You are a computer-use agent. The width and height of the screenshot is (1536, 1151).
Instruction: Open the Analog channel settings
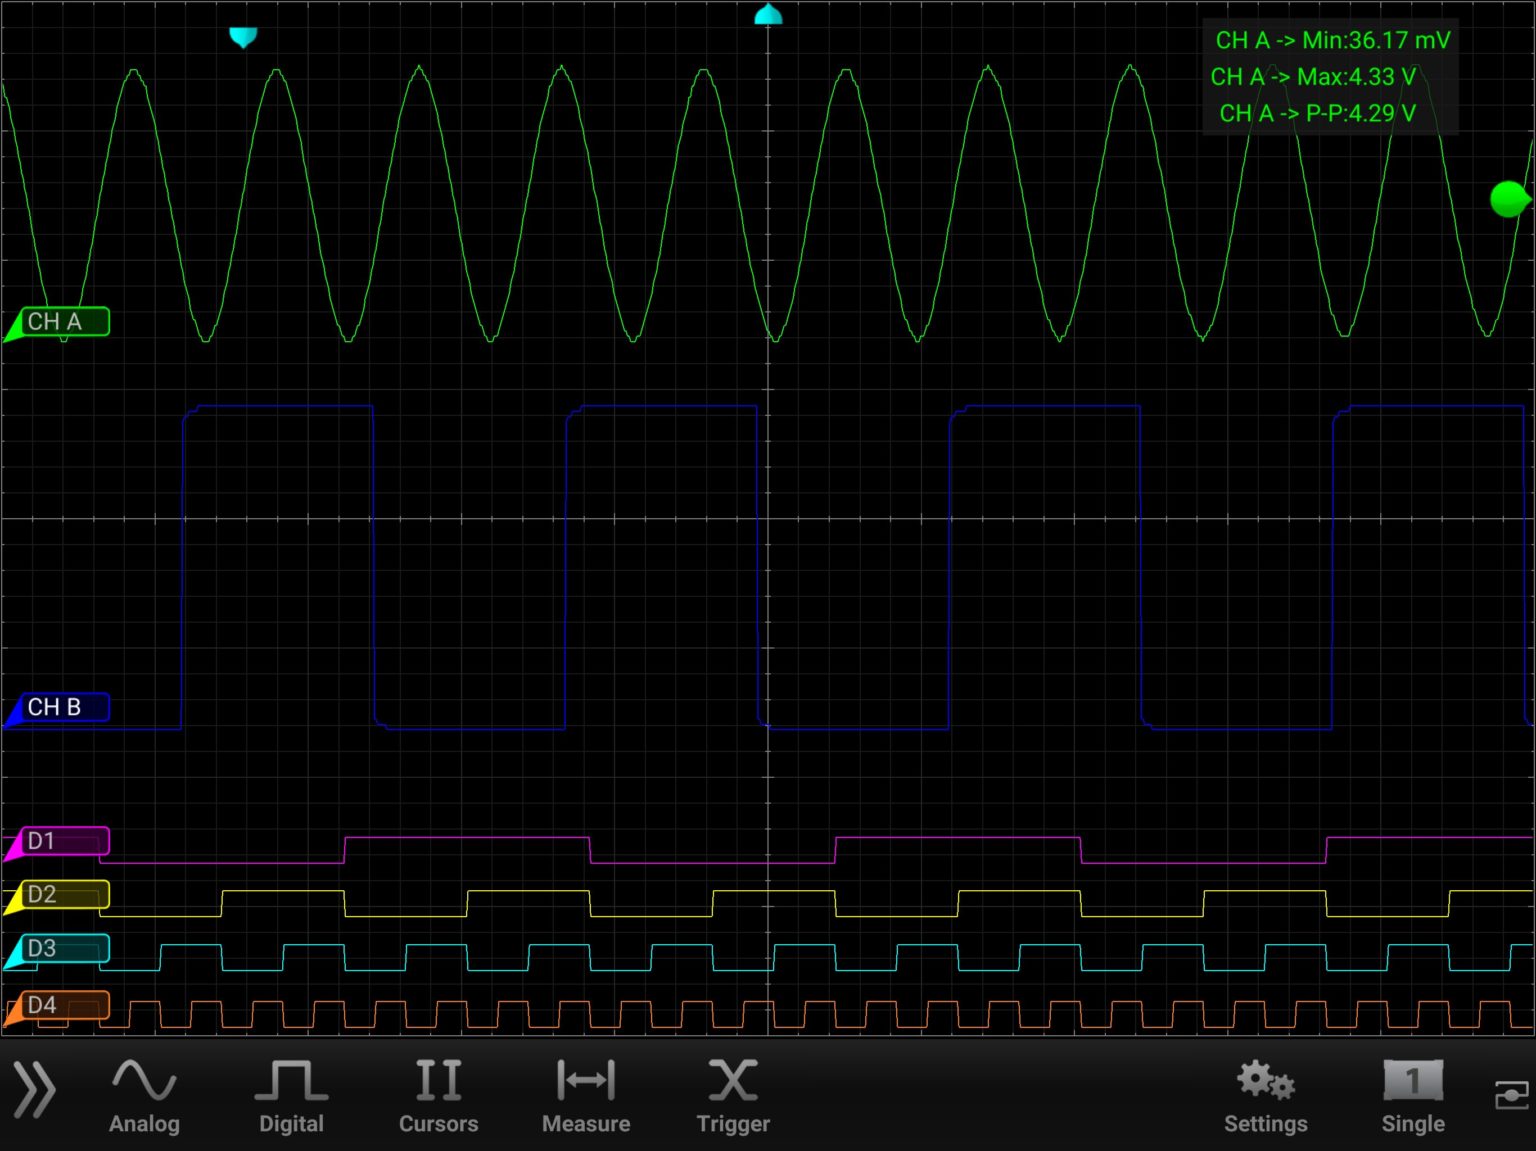point(143,1095)
